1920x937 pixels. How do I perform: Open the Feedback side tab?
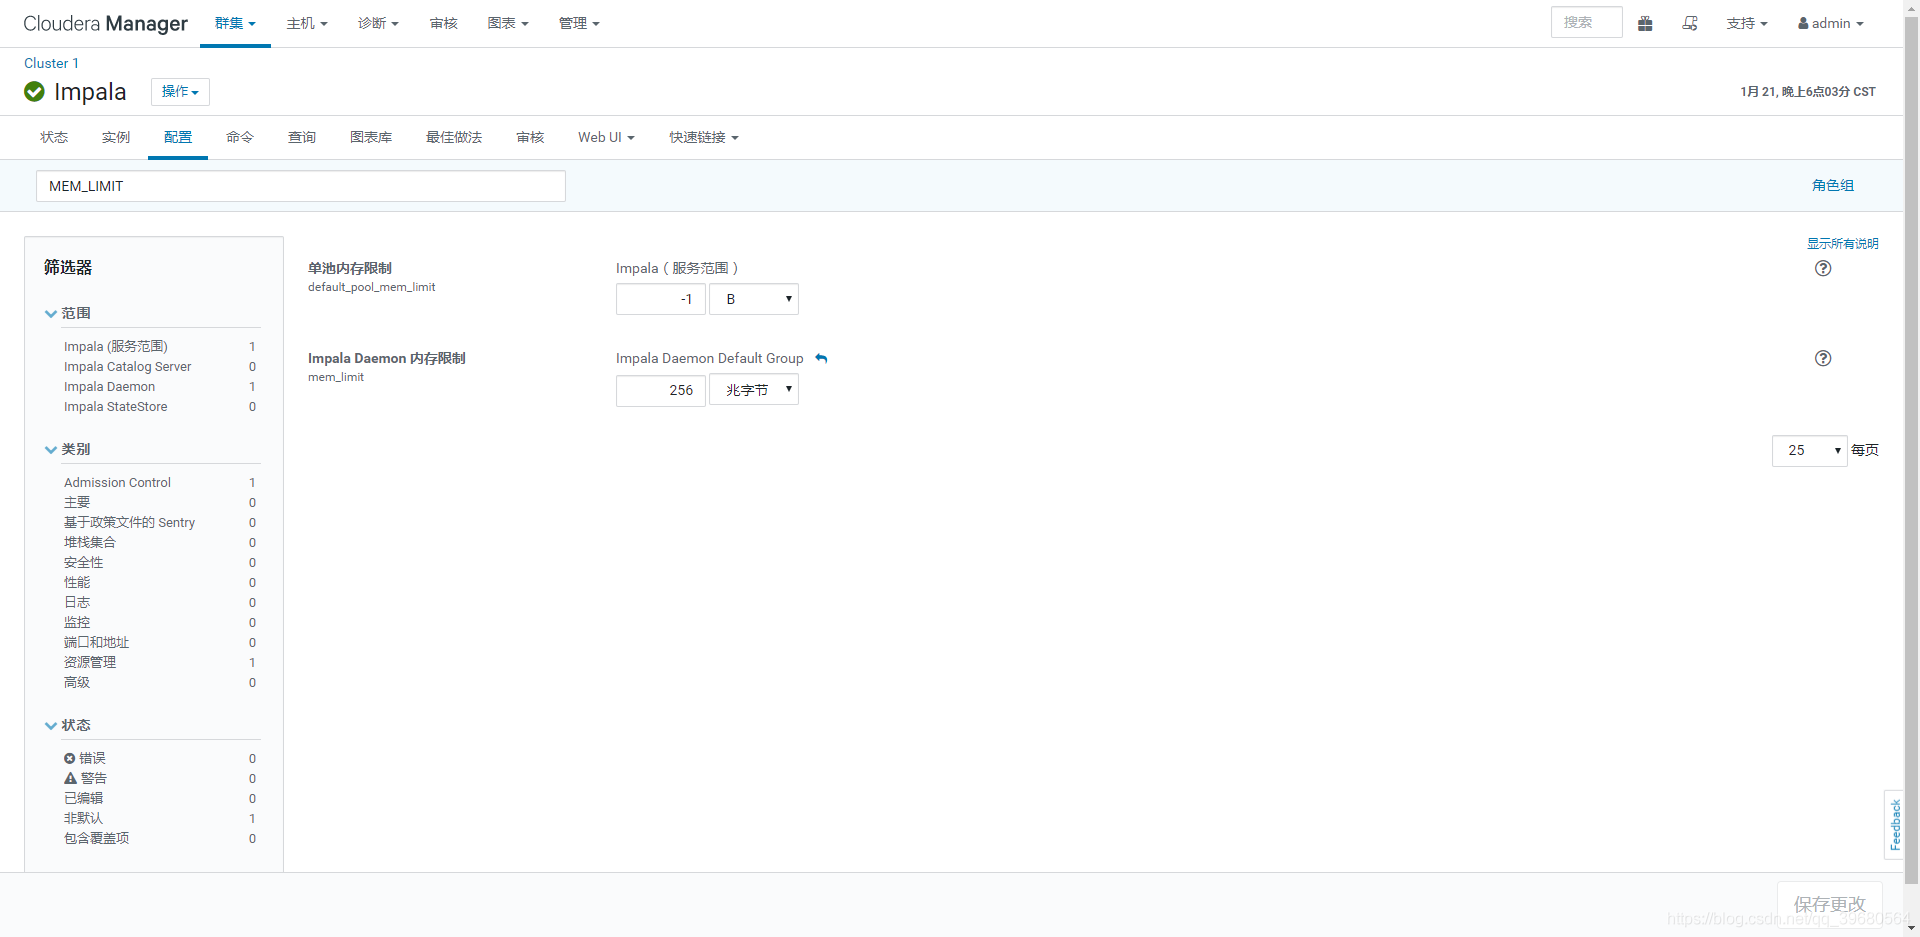[x=1894, y=825]
